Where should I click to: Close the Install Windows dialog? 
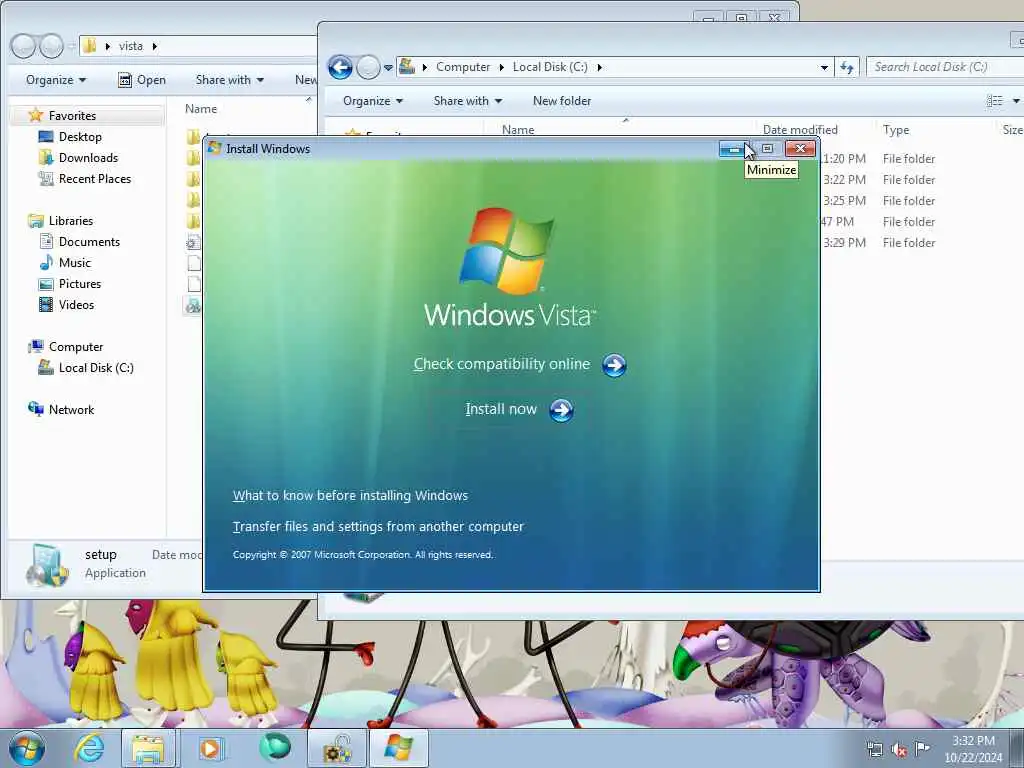pyautogui.click(x=800, y=149)
